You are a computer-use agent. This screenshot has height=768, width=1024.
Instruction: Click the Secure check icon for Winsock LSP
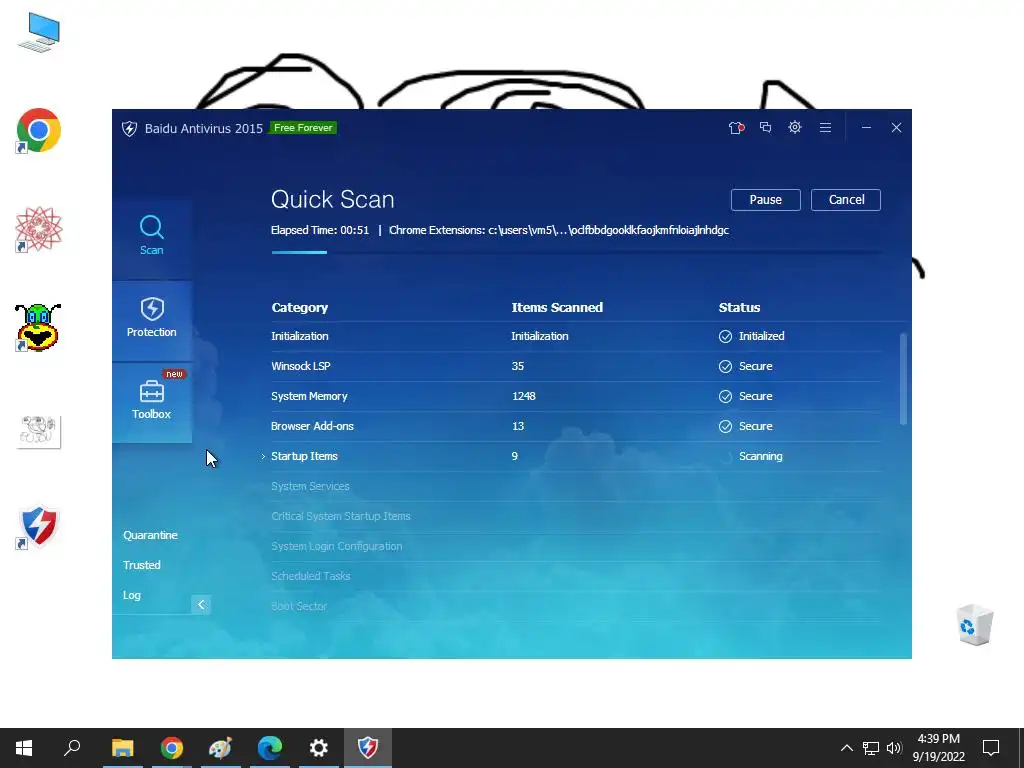(x=726, y=366)
